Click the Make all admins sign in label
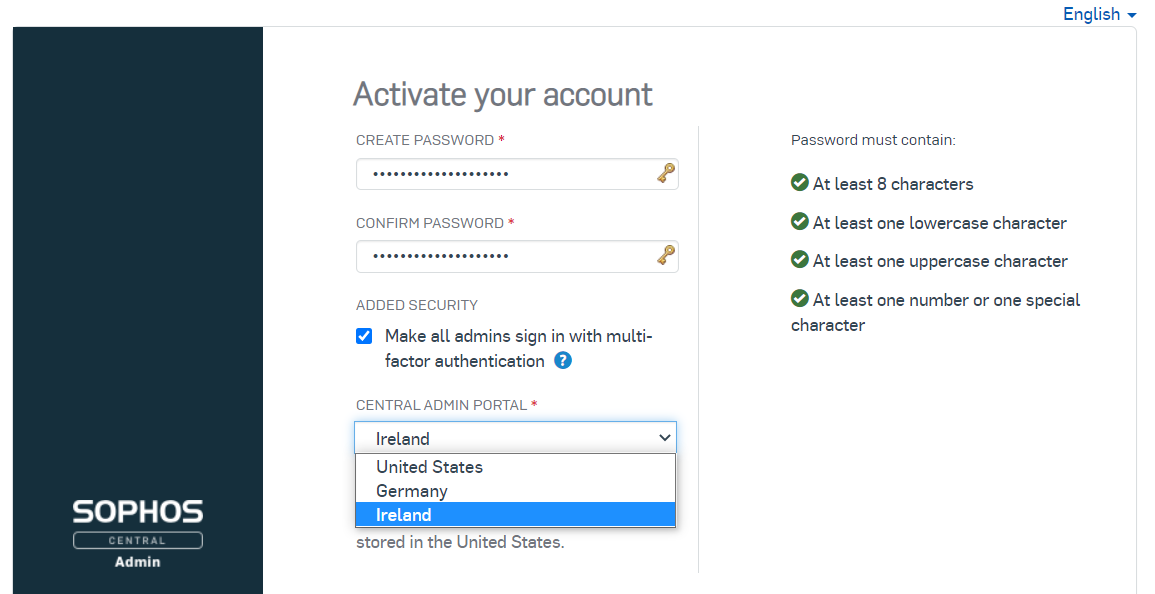1155x594 pixels. (519, 349)
